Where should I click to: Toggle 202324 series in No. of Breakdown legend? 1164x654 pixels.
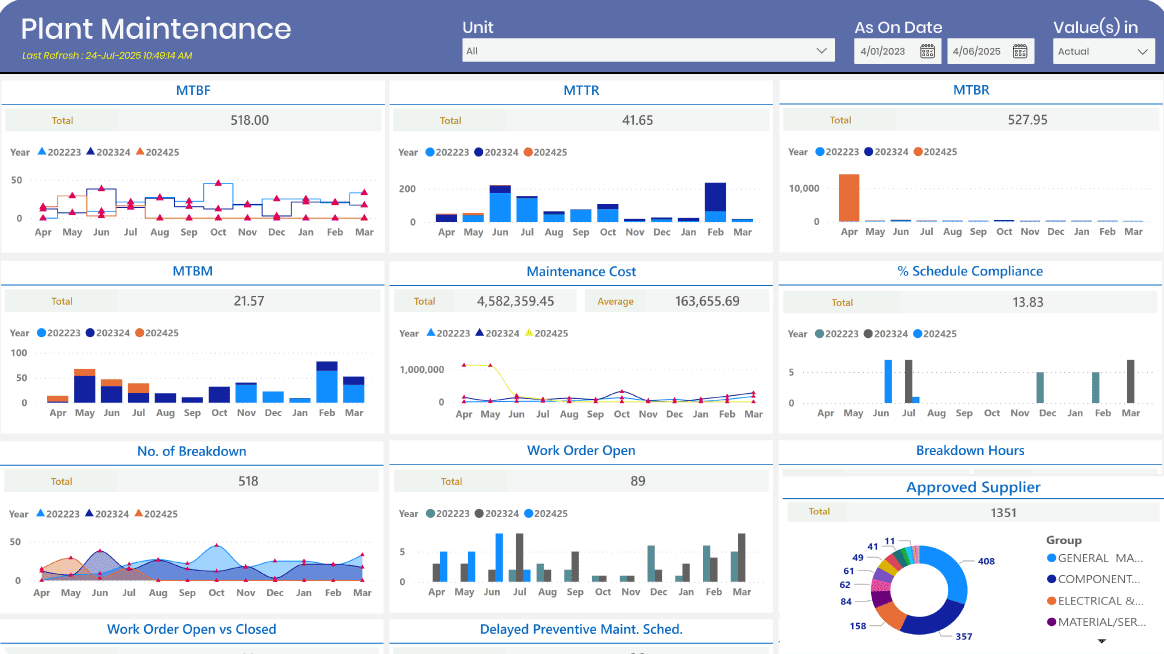coord(90,514)
